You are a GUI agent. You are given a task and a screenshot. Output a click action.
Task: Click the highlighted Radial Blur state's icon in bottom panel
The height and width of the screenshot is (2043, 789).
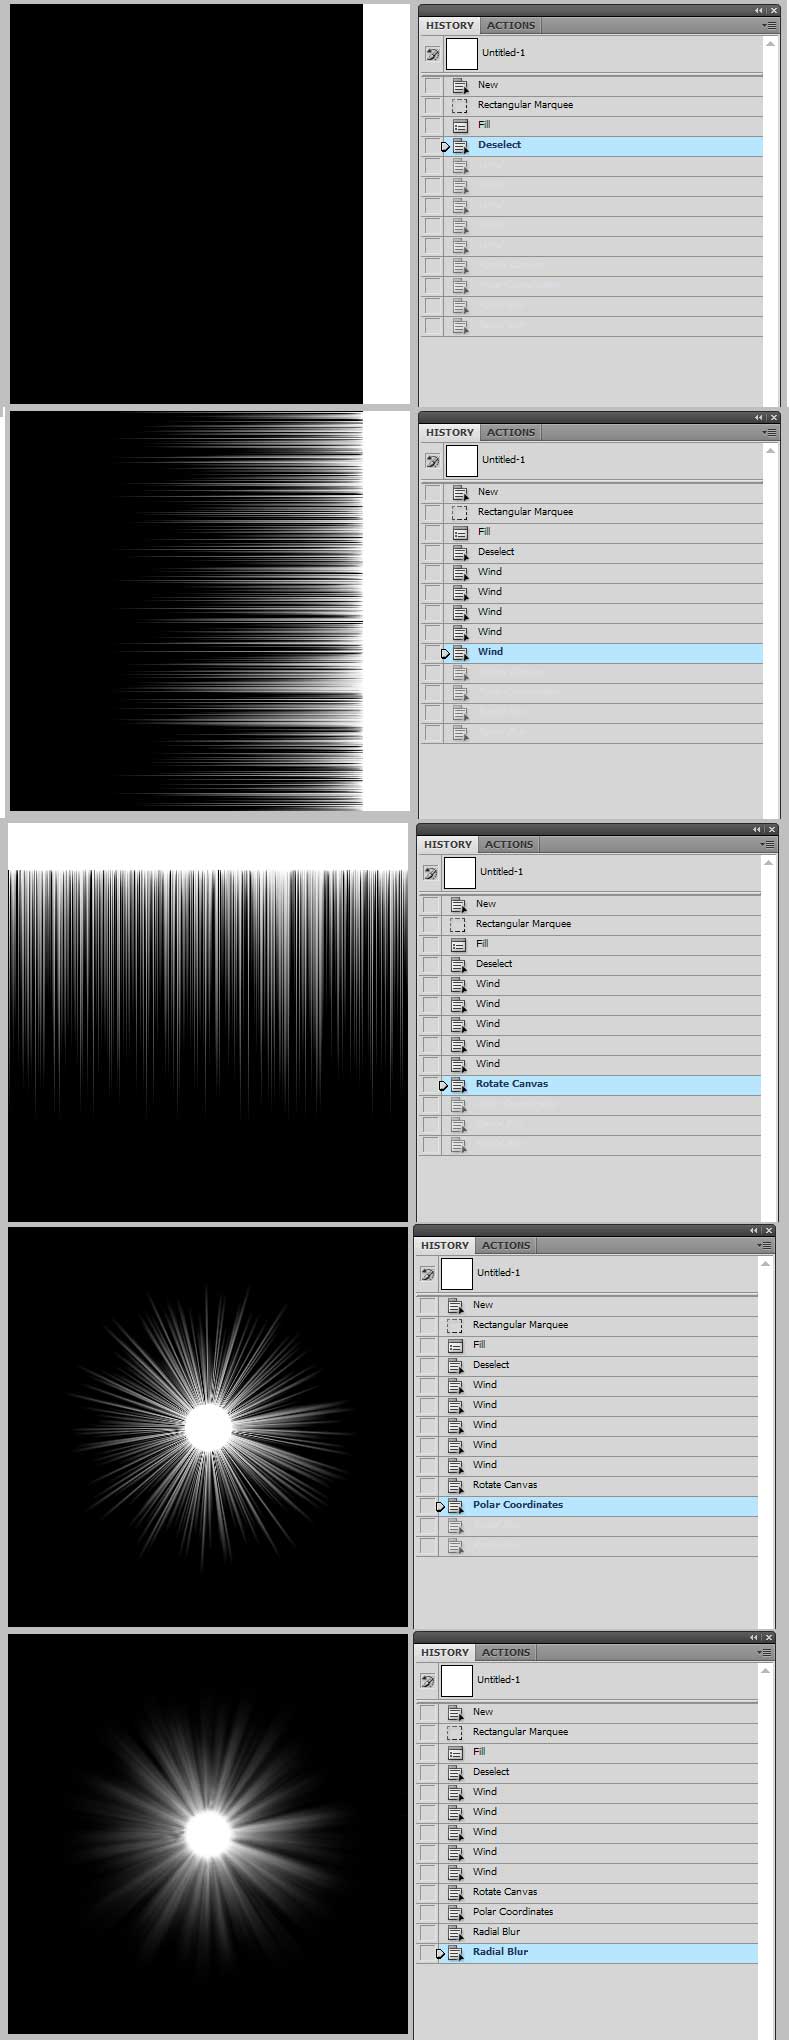point(455,1952)
